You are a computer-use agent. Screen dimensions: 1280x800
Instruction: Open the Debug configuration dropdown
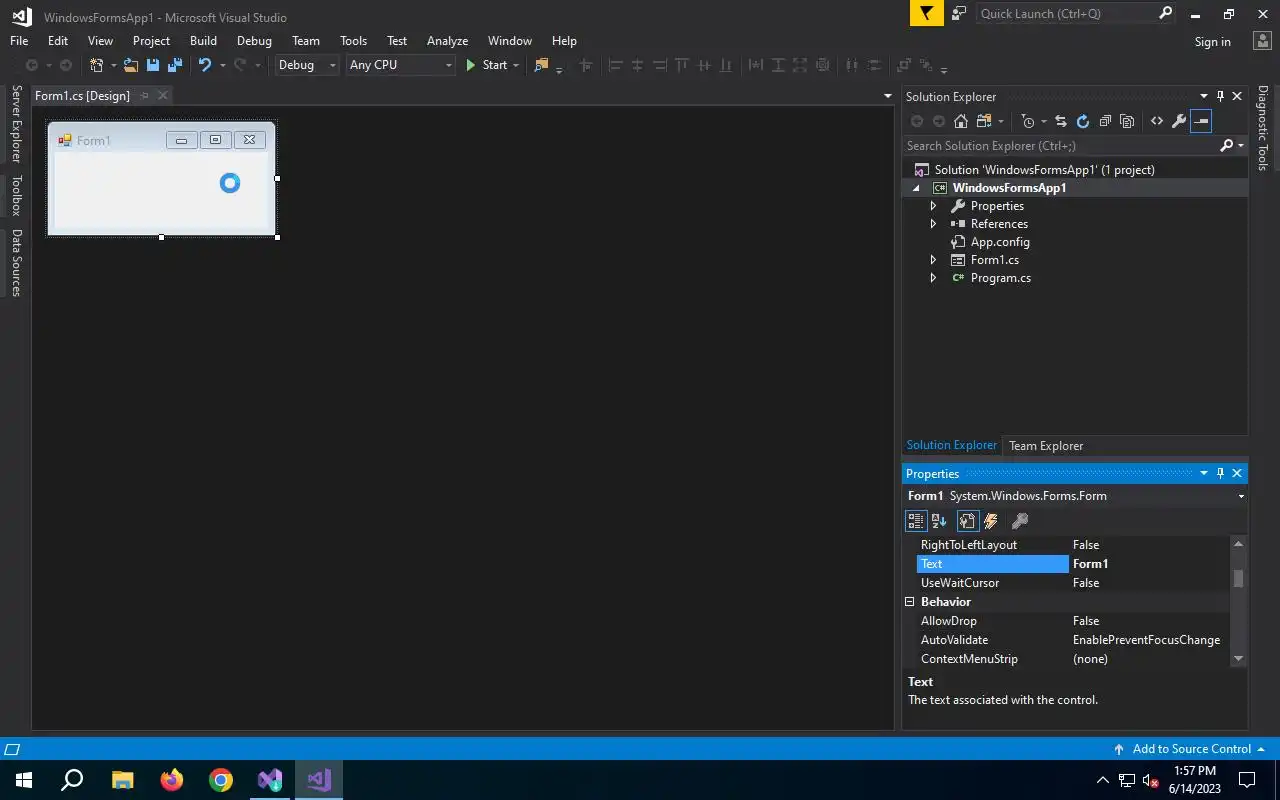click(x=333, y=65)
